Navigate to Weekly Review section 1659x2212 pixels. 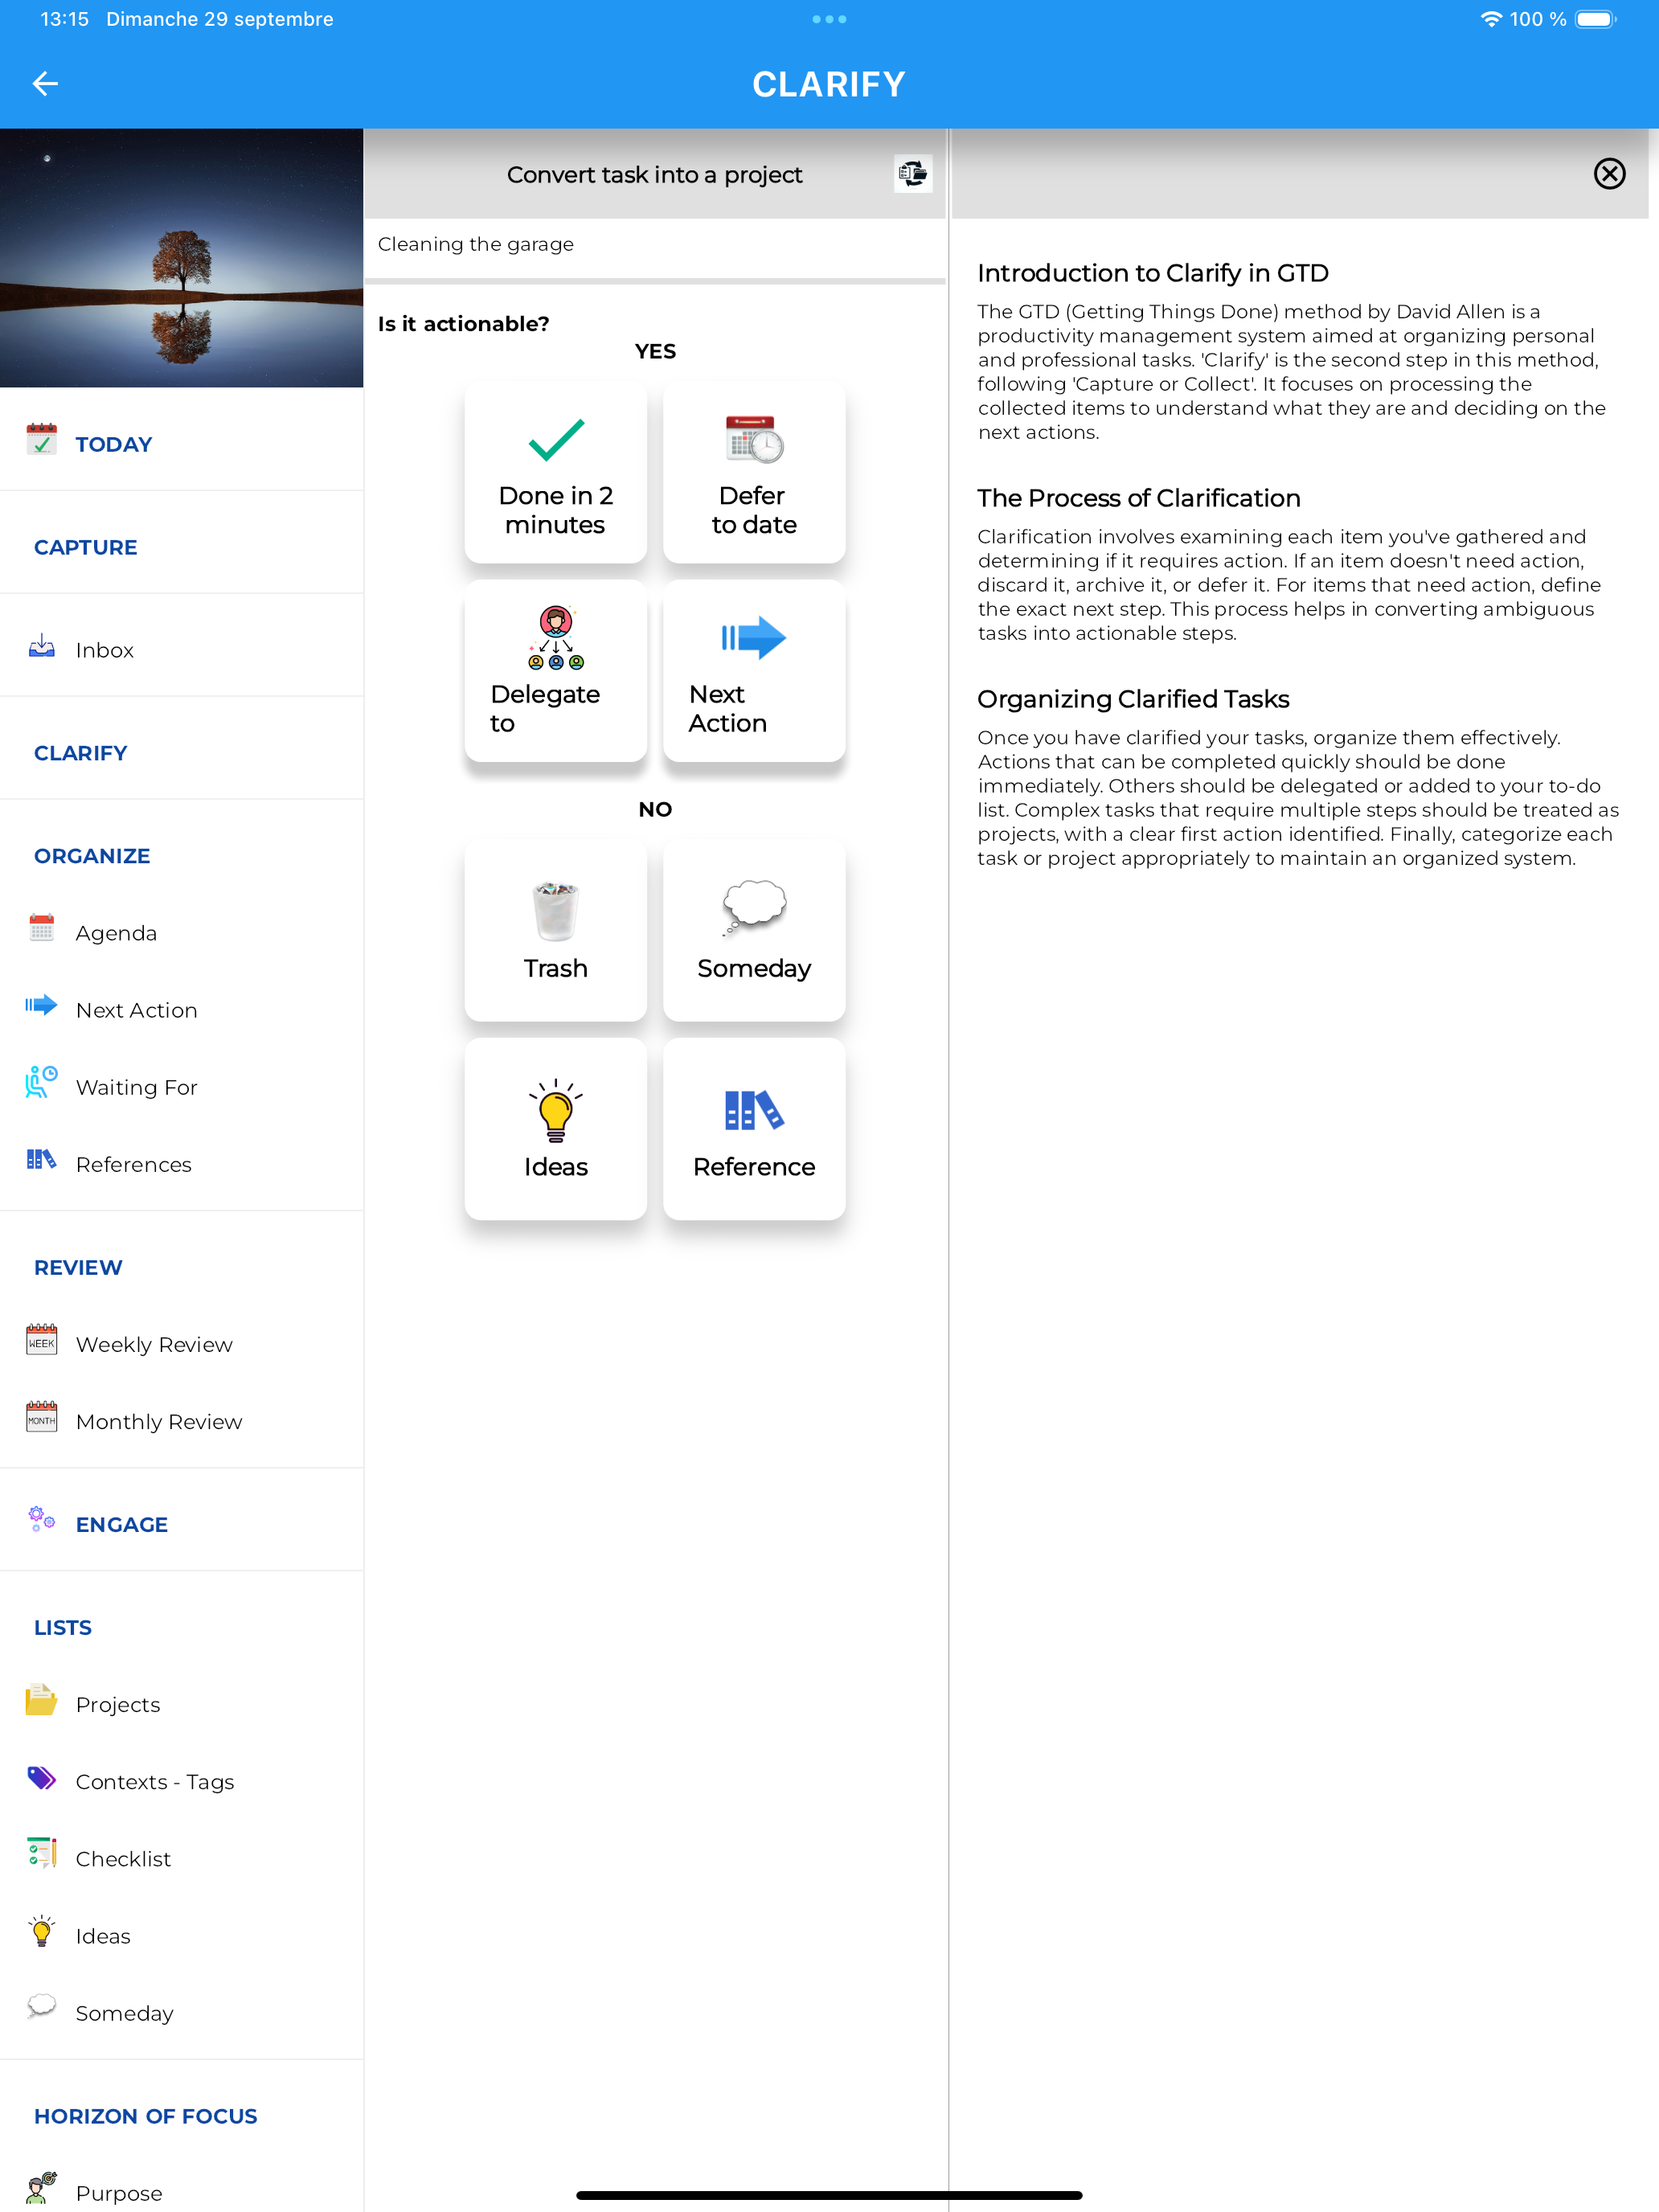(152, 1345)
